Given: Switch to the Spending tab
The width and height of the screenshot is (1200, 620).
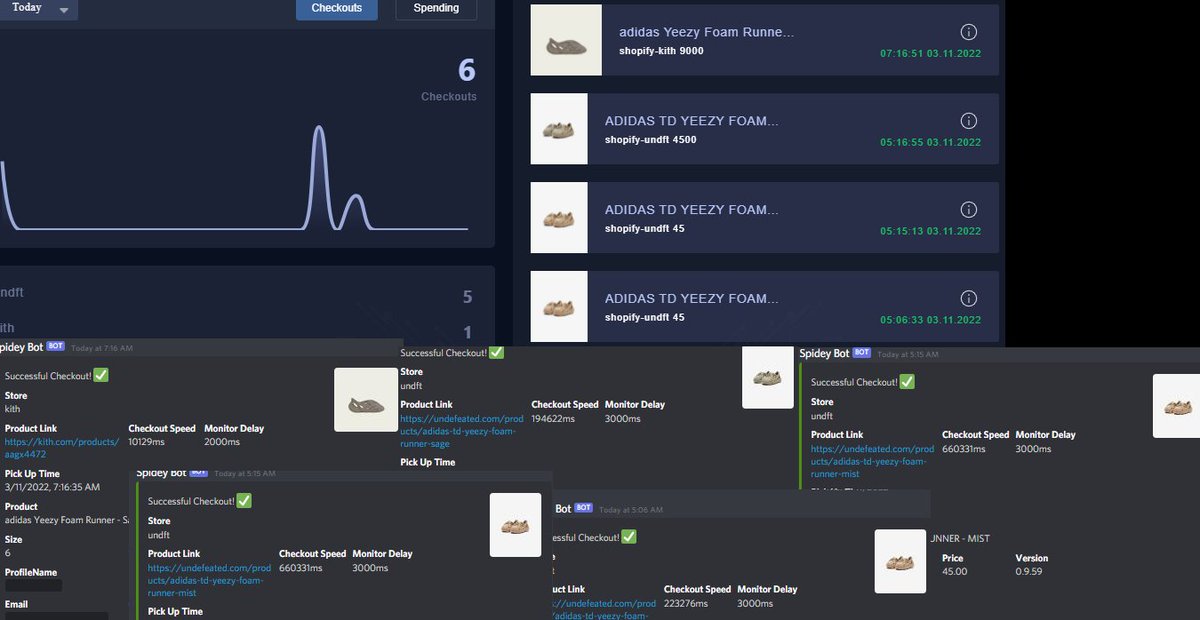Looking at the screenshot, I should (437, 8).
